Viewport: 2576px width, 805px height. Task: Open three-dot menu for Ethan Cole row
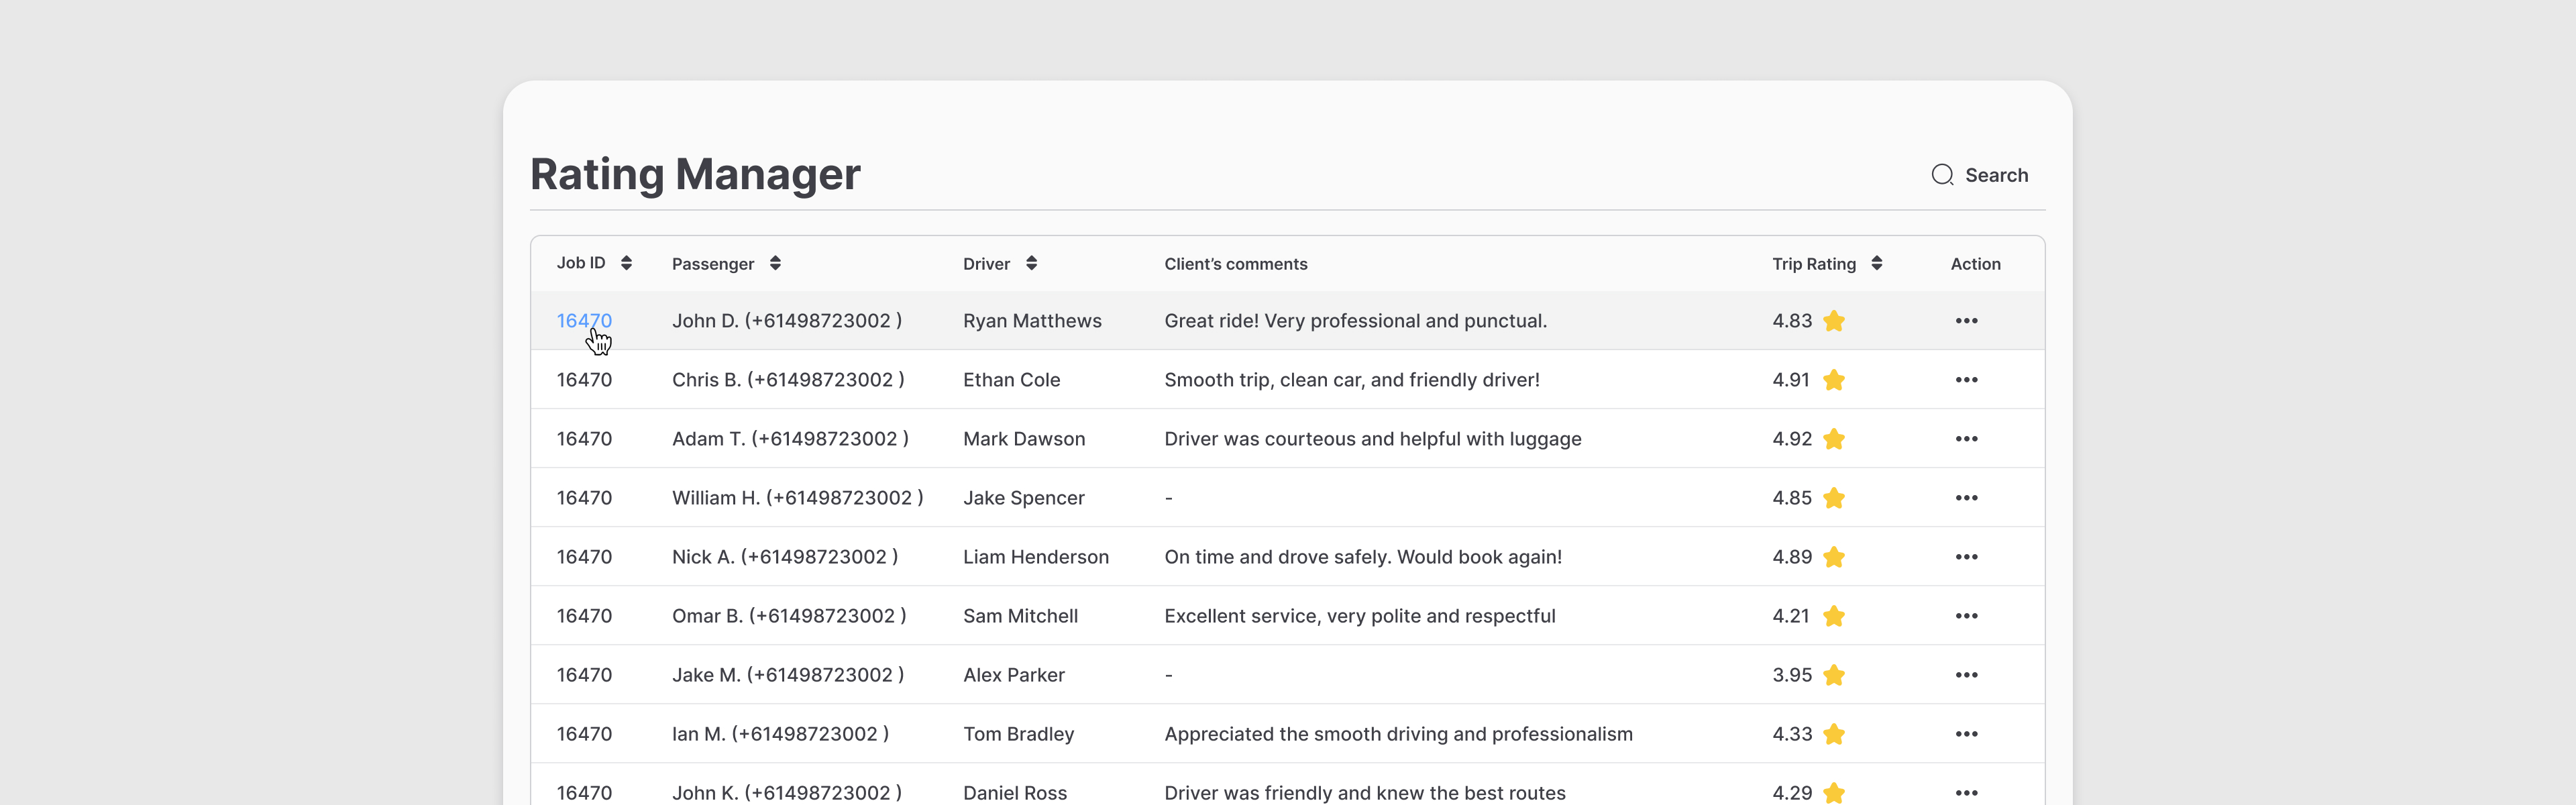click(x=1966, y=380)
